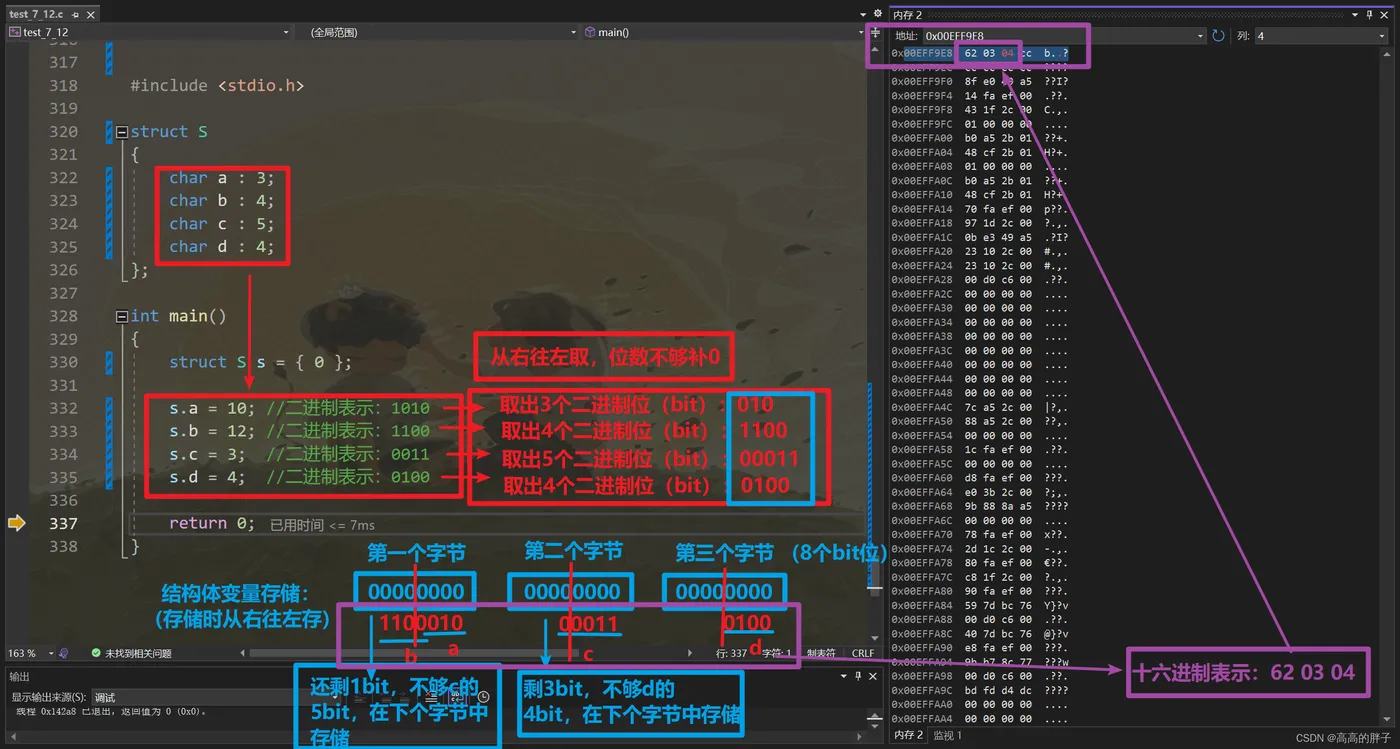Click the 制表符 tabs indicator
This screenshot has width=1400, height=749.
[821, 653]
